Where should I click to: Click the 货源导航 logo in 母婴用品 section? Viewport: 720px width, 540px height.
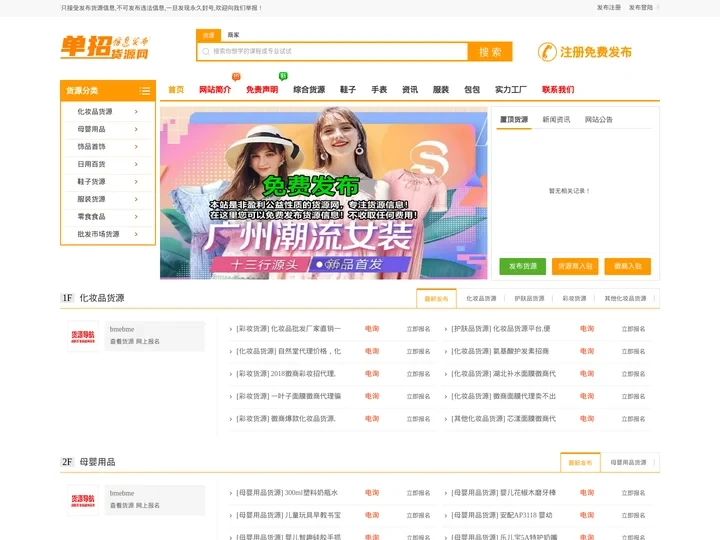(x=83, y=501)
